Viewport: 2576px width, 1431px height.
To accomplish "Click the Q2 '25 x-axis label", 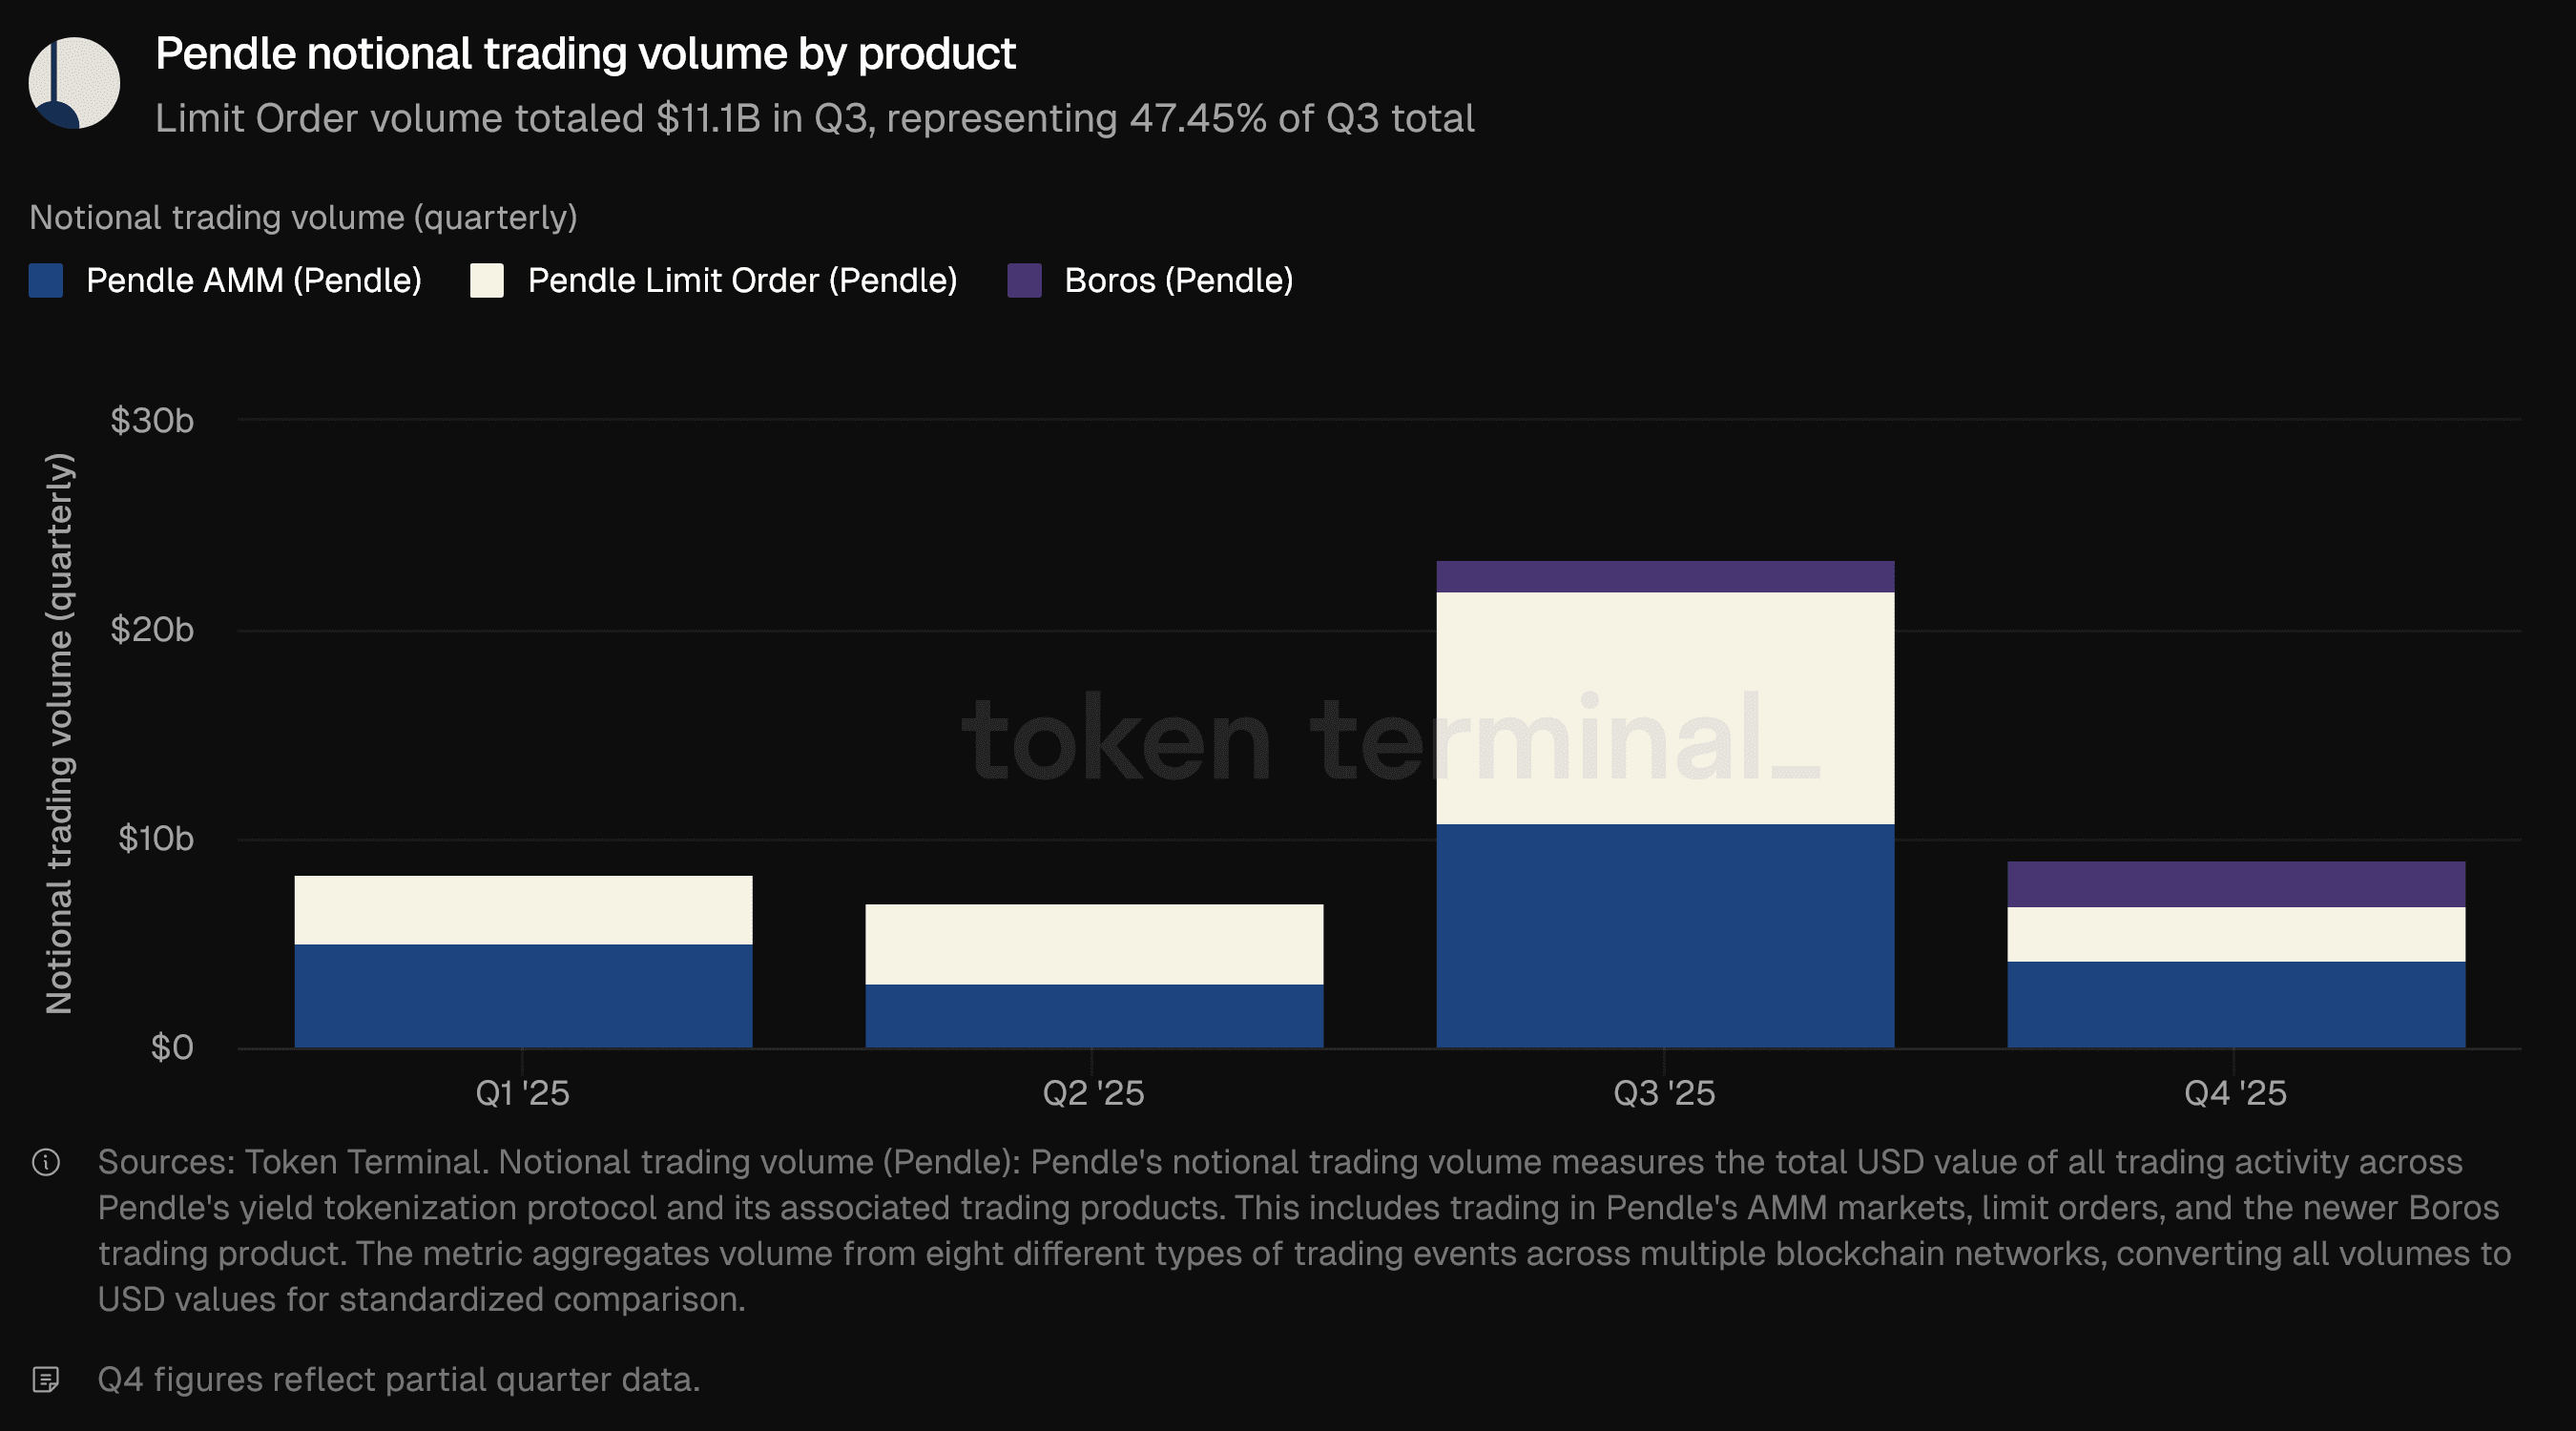I will (1093, 1093).
